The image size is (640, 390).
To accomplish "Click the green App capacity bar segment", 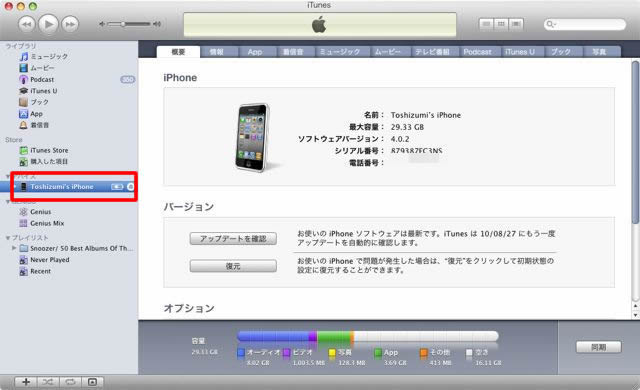I will click(x=333, y=336).
